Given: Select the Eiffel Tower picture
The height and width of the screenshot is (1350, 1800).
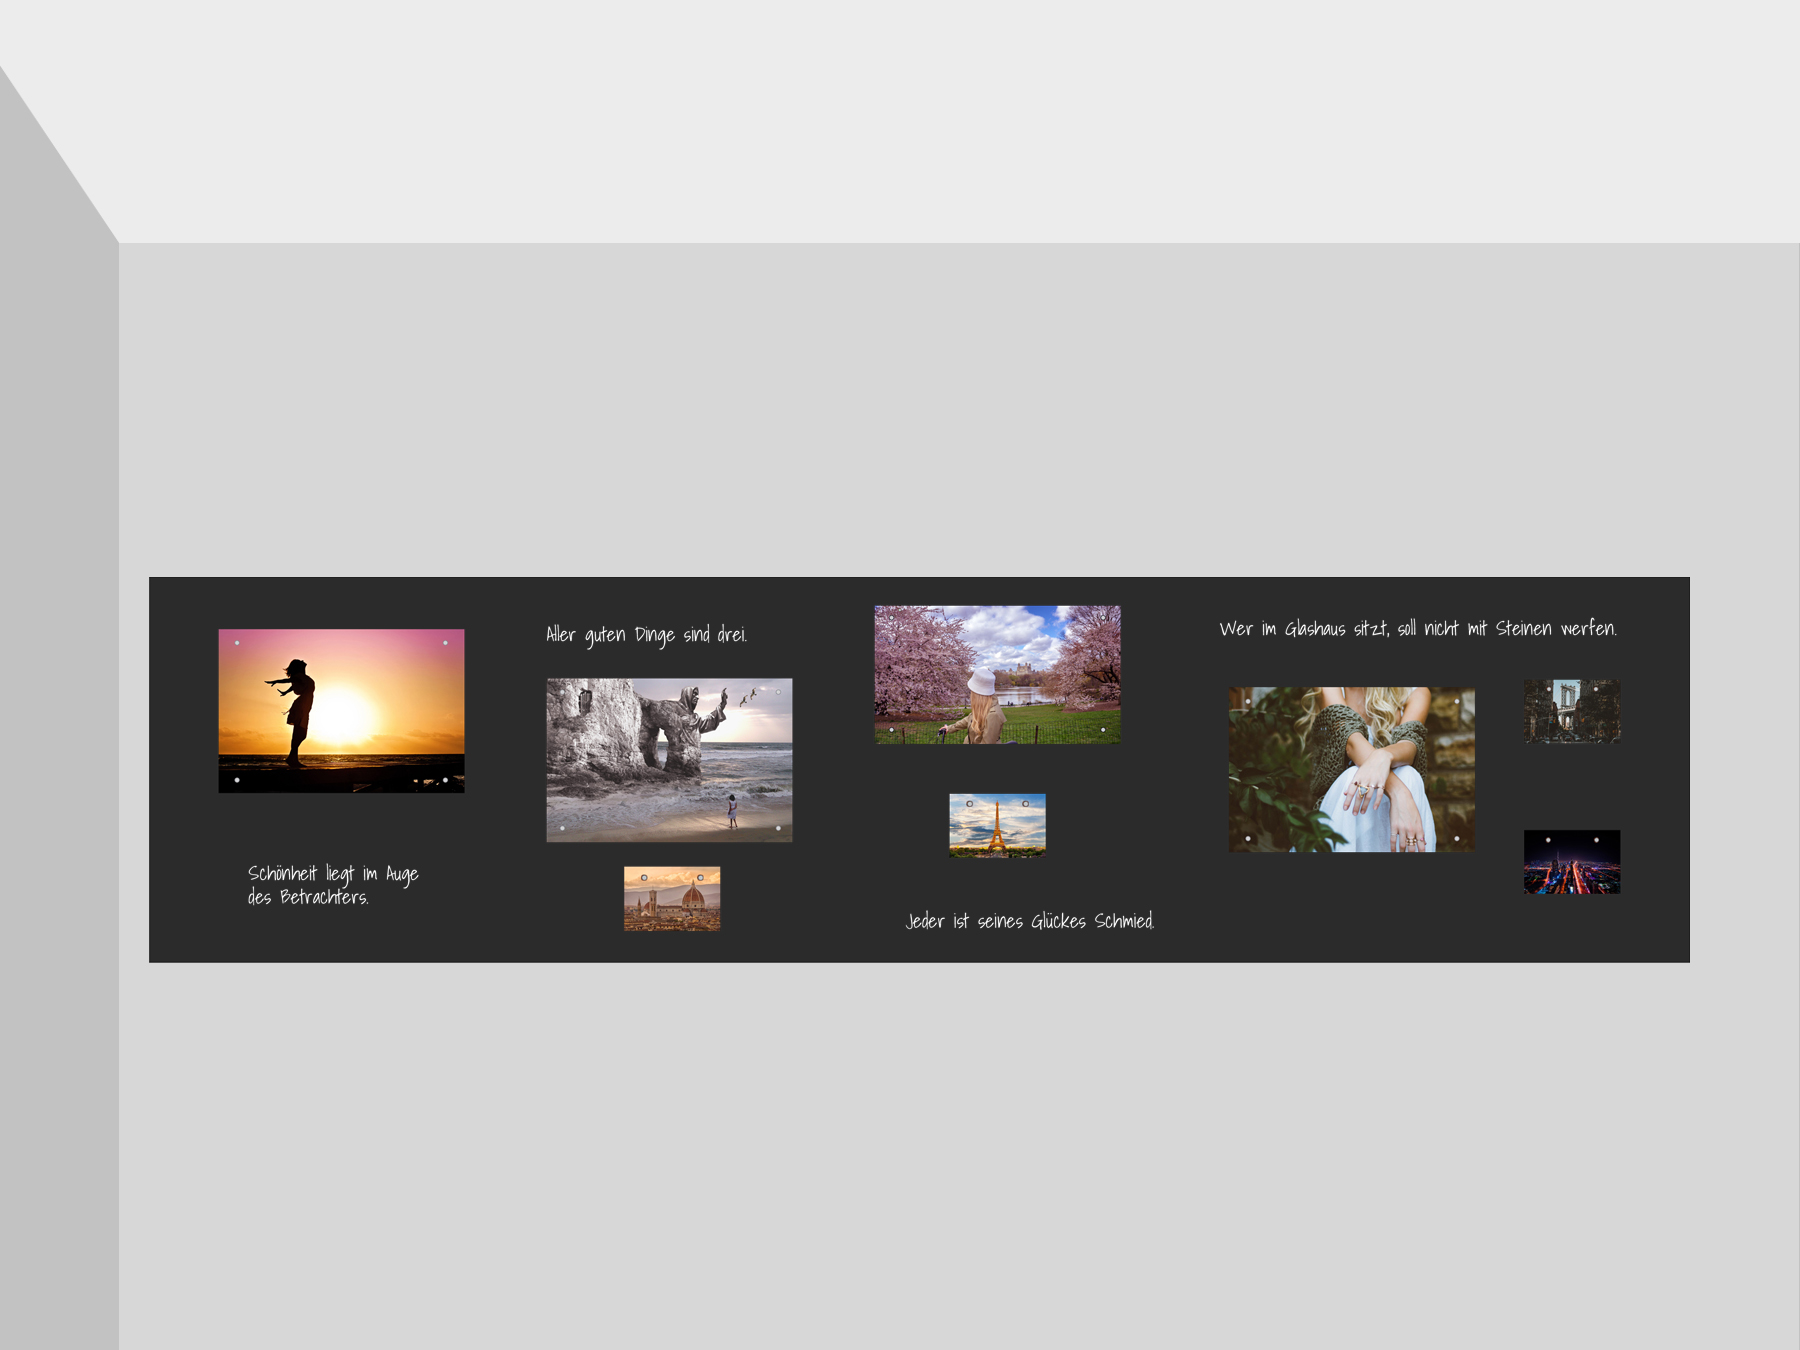Looking at the screenshot, I should pyautogui.click(x=997, y=825).
